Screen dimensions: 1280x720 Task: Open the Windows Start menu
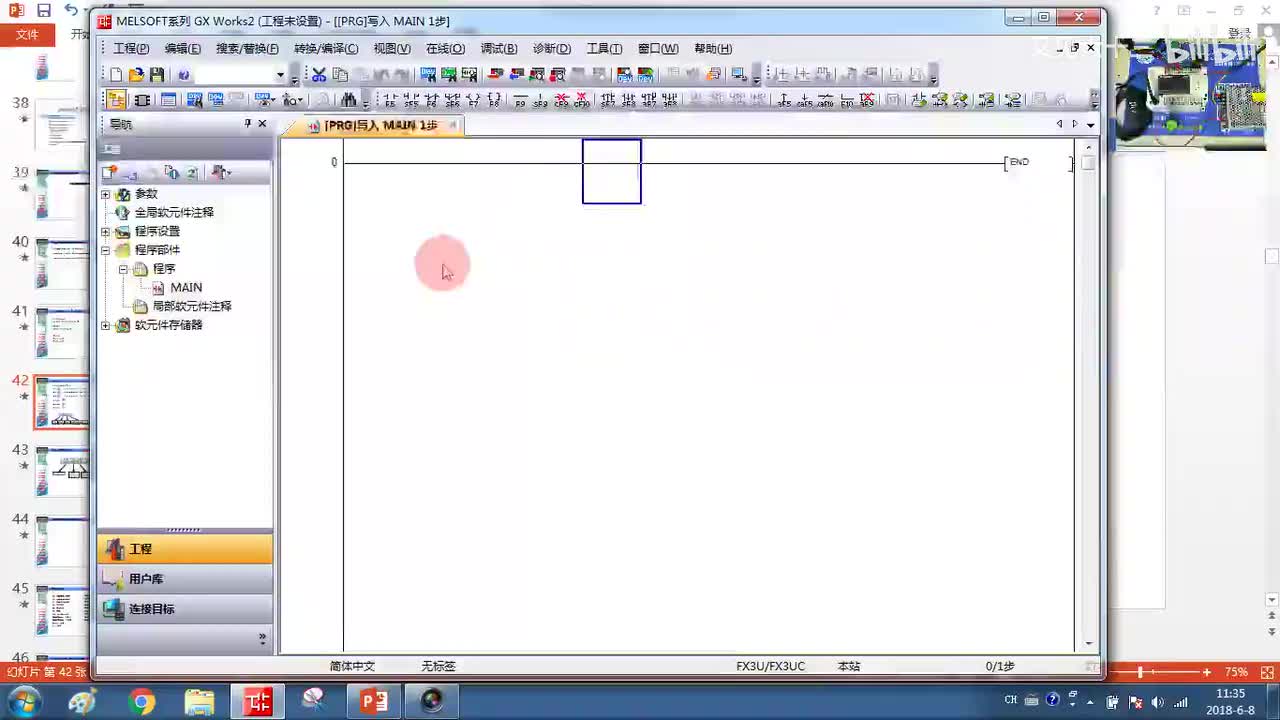point(23,702)
